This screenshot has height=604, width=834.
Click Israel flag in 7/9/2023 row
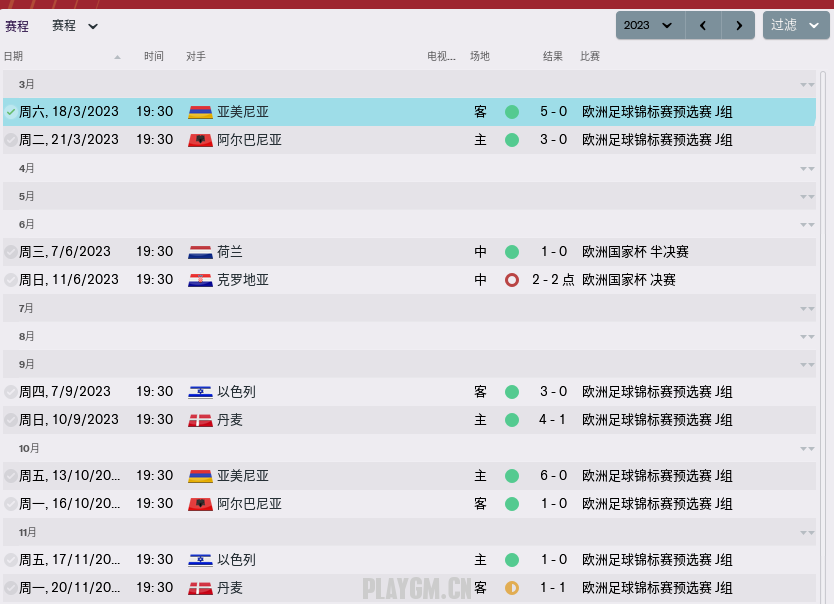(x=200, y=392)
